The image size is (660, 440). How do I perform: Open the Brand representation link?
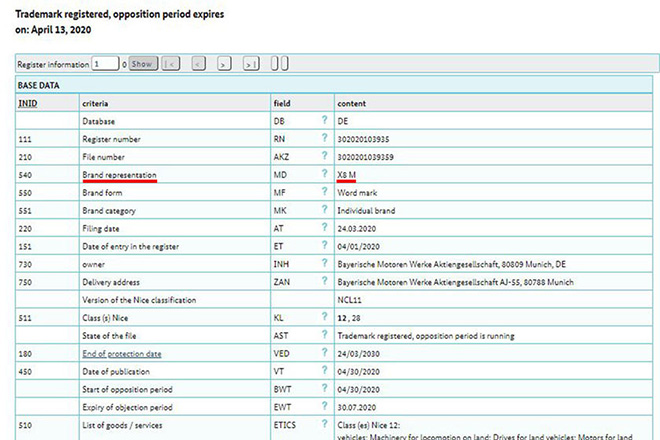[118, 174]
